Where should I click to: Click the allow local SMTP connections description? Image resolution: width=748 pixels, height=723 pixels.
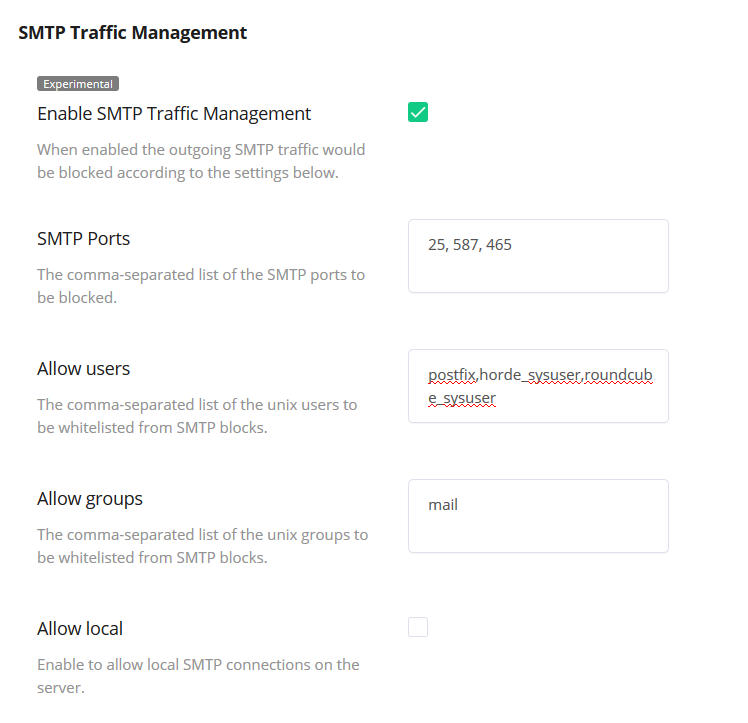[198, 676]
